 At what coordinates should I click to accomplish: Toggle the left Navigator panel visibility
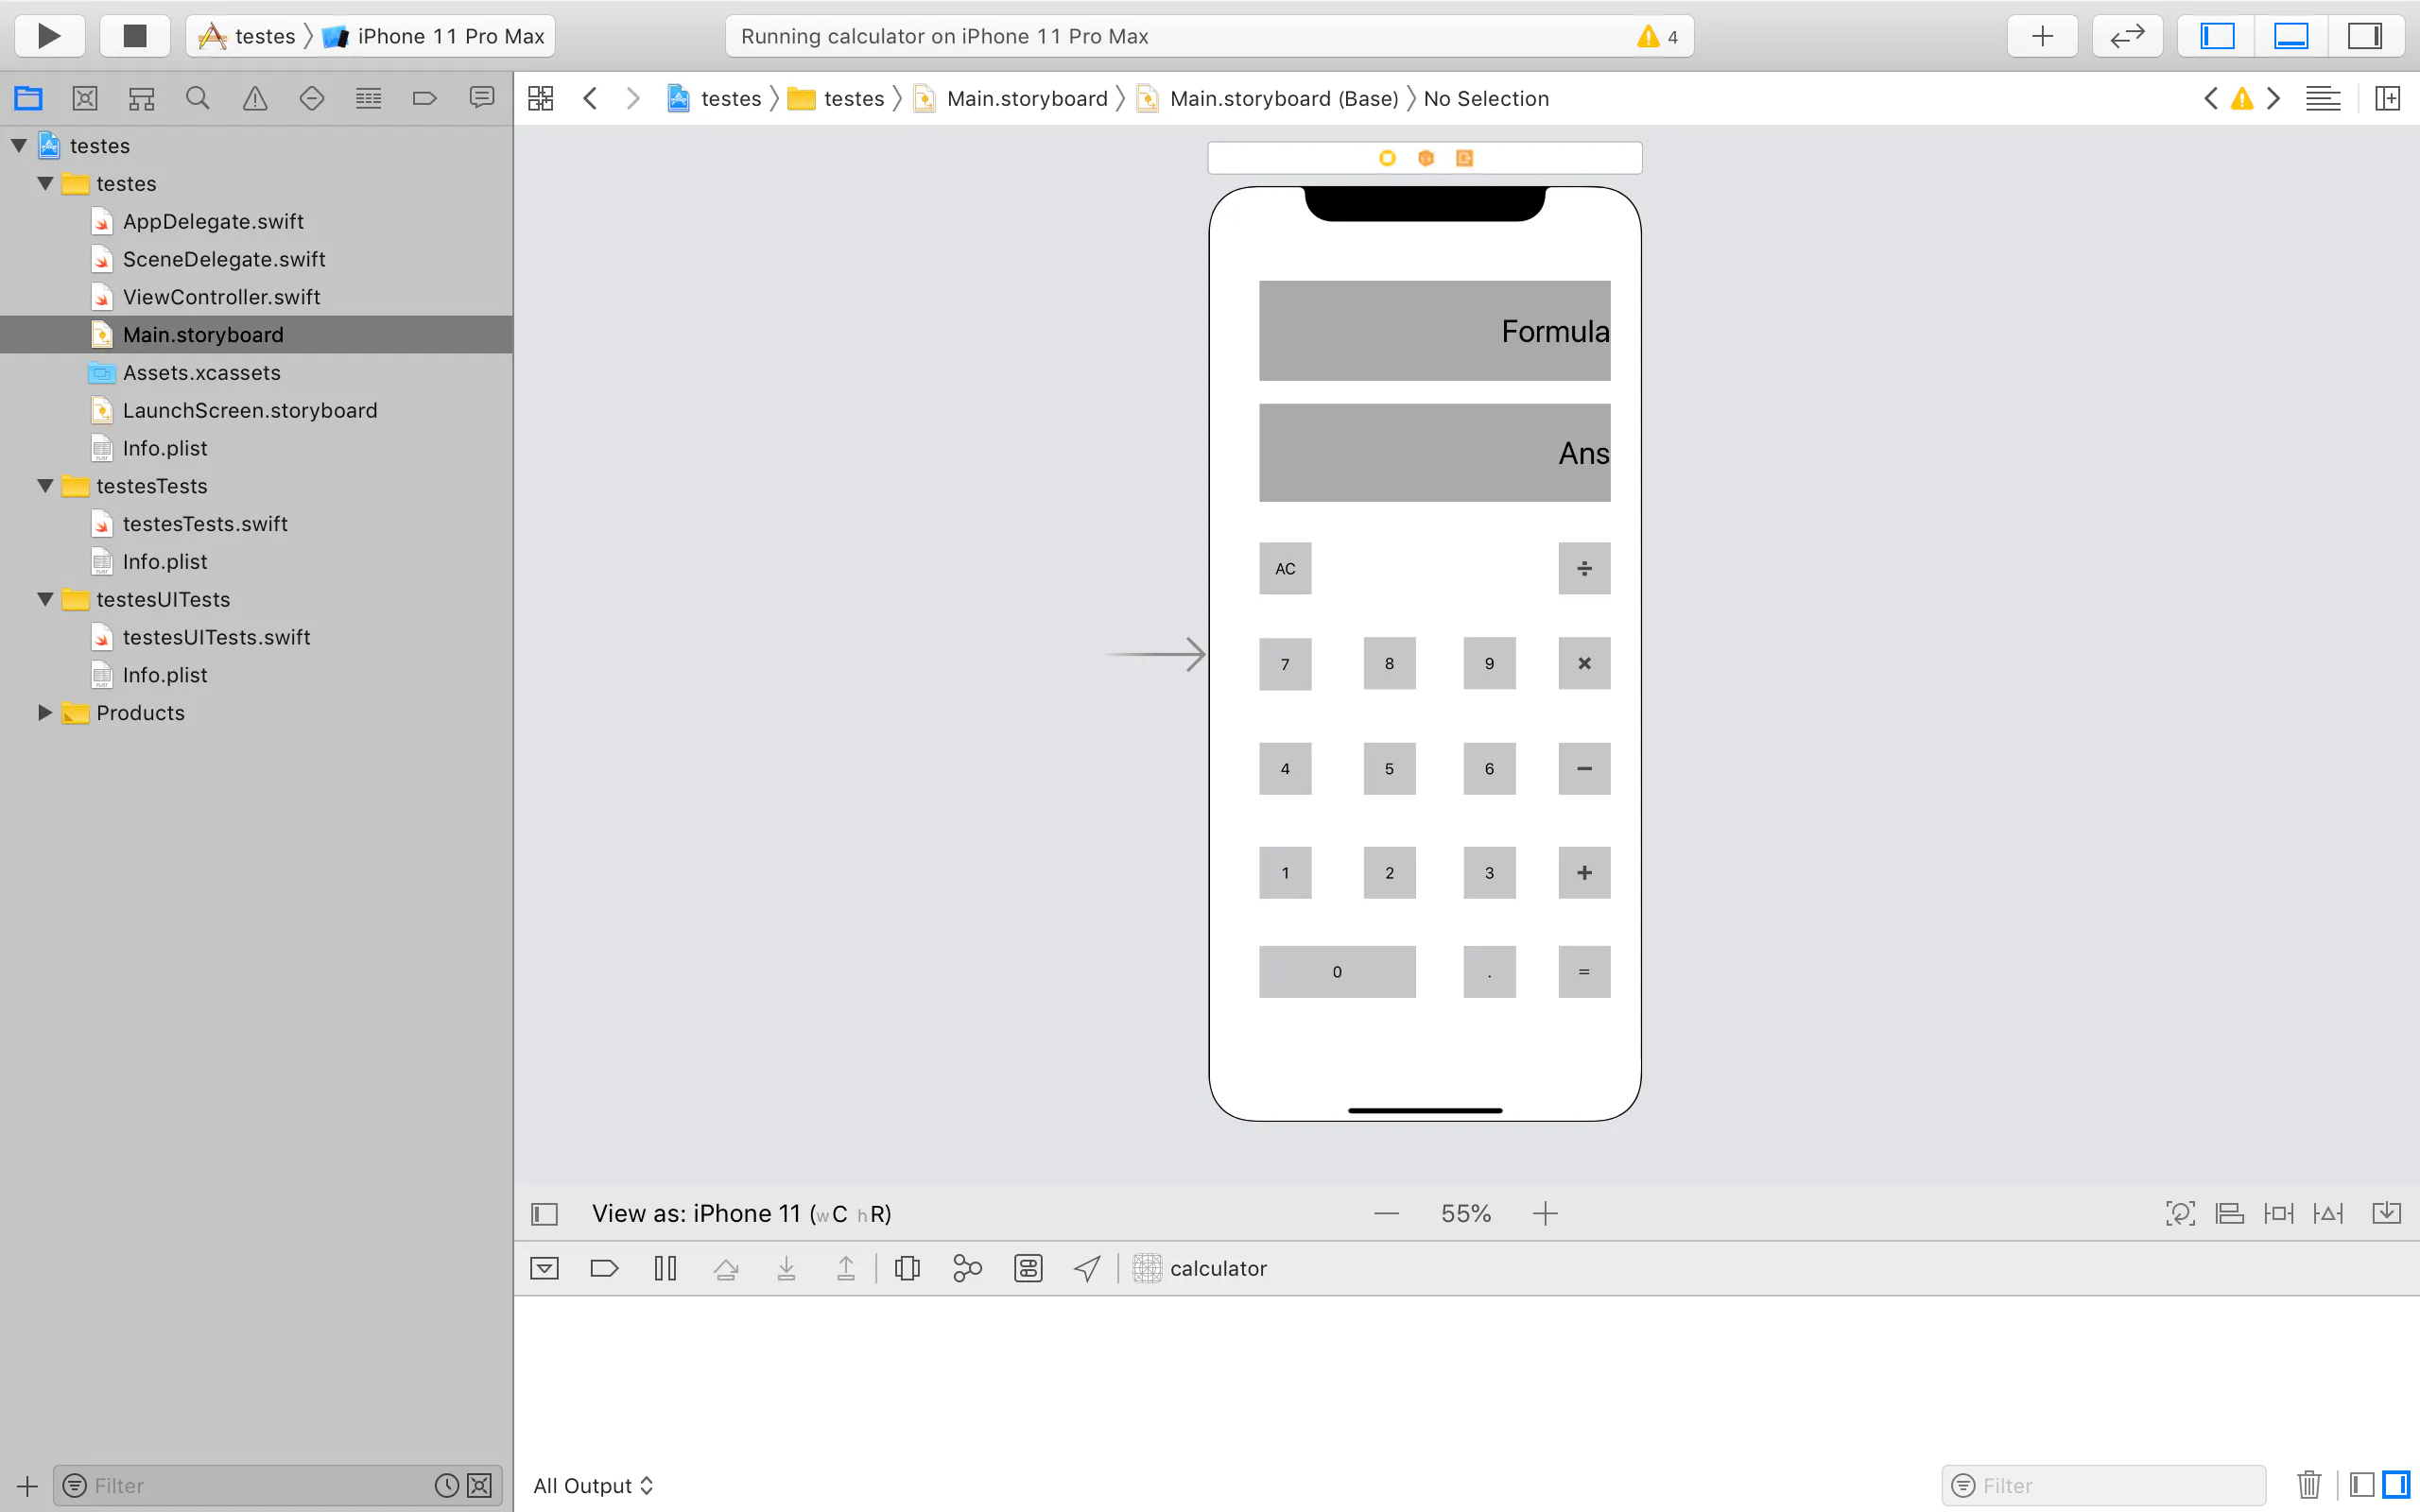(2216, 36)
